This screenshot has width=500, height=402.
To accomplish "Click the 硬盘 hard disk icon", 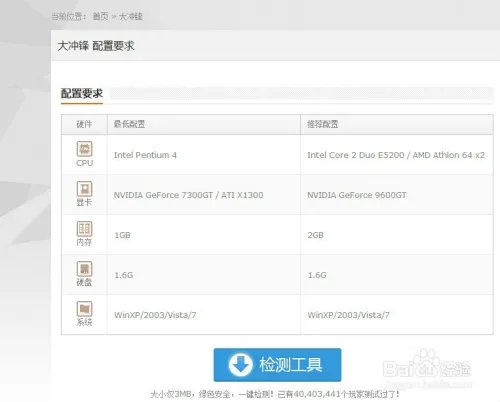I will (x=84, y=269).
